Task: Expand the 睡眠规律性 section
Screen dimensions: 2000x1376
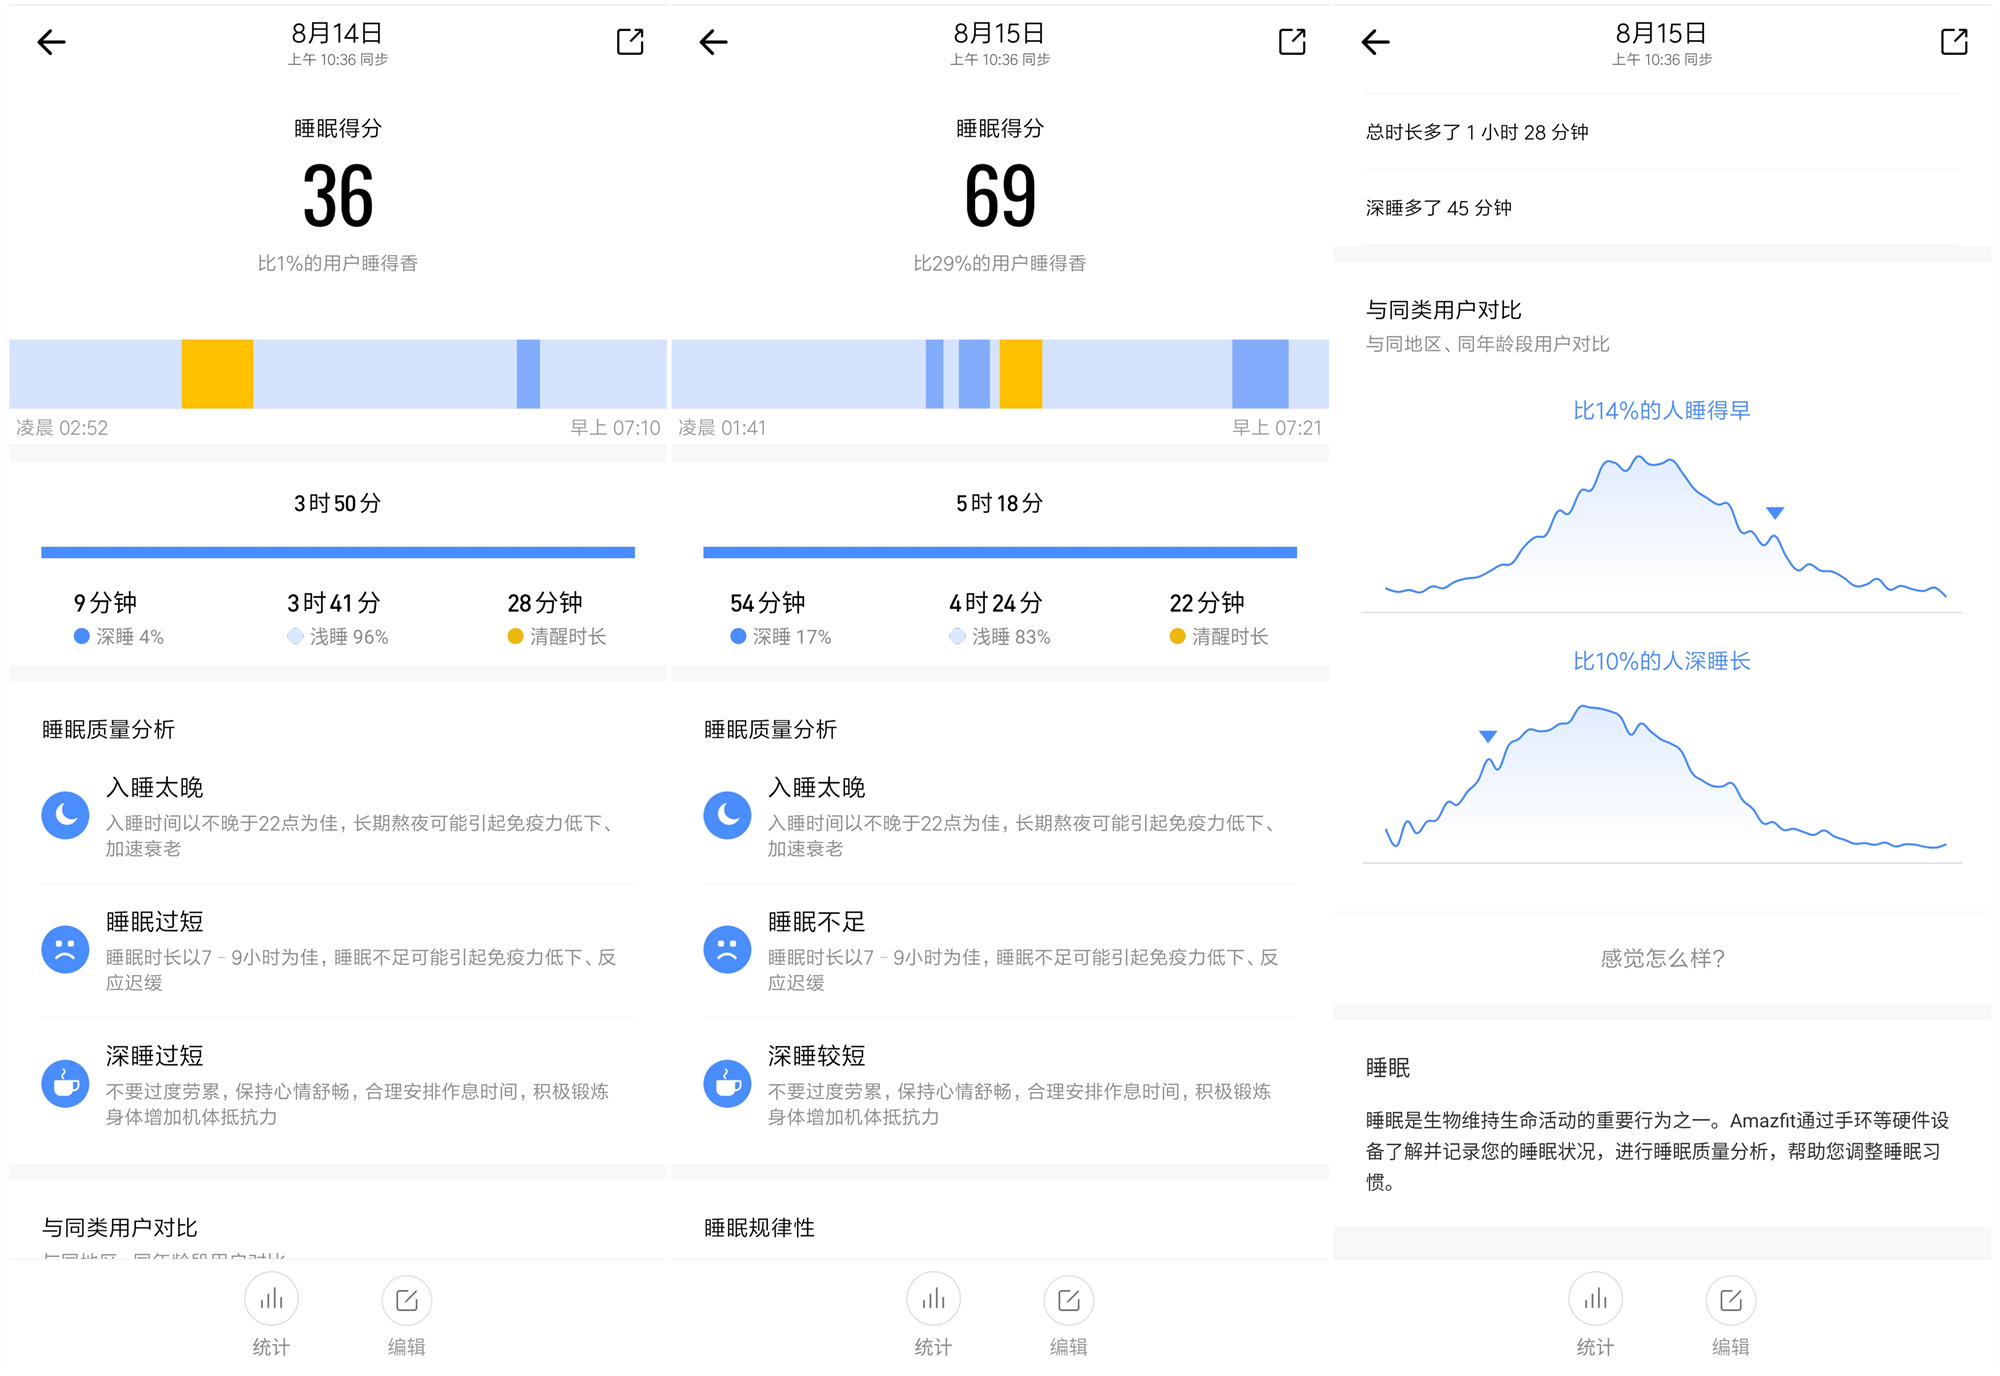Action: (x=757, y=1228)
